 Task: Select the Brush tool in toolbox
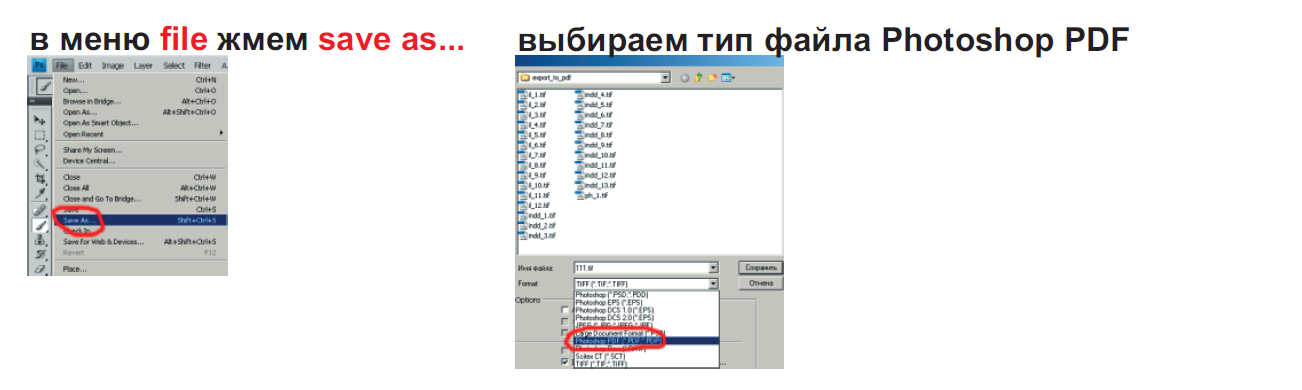[40, 225]
